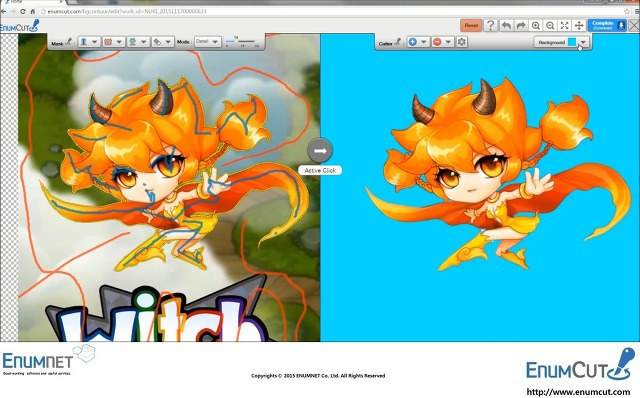Viewport: 640px width, 398px height.
Task: Redo the last undone edit
Action: pyautogui.click(x=521, y=25)
